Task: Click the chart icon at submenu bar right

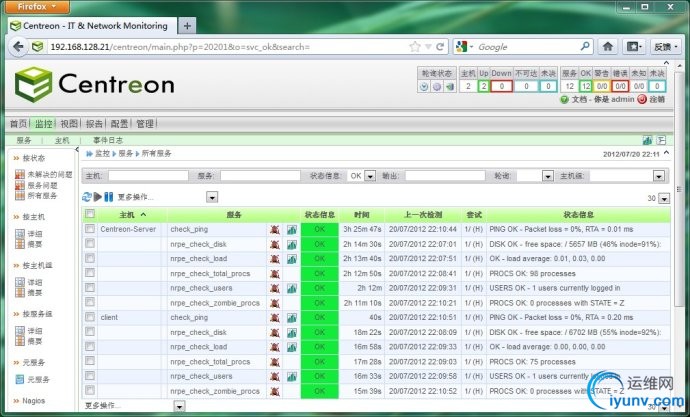Action: click(647, 140)
